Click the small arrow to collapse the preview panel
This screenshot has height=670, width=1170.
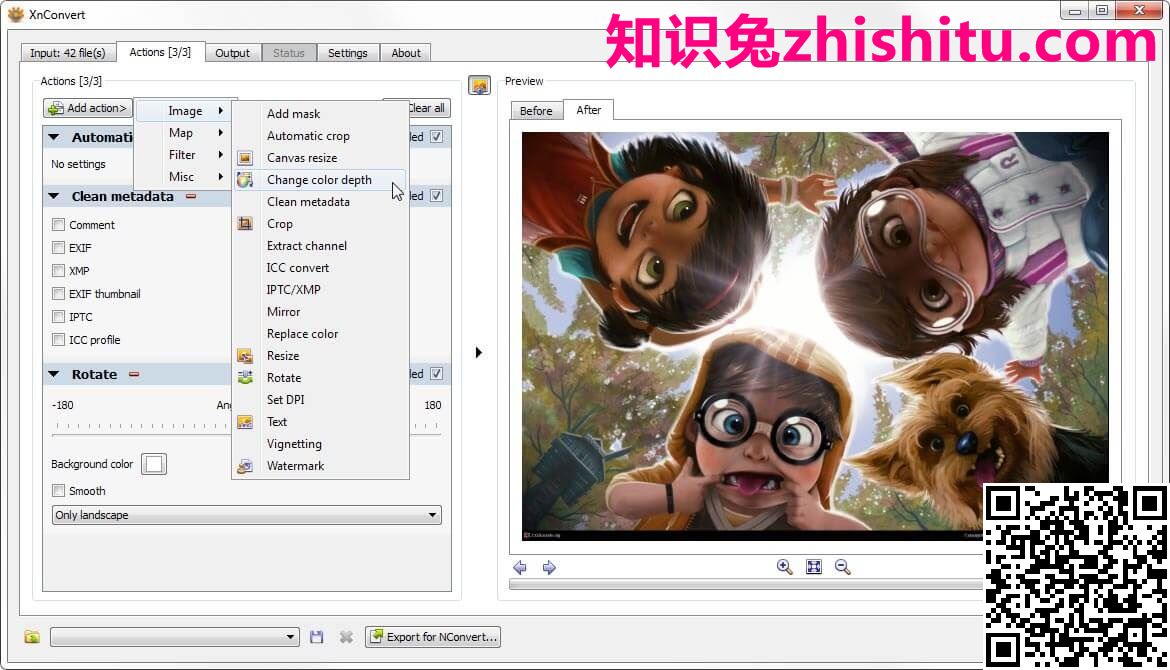tap(478, 352)
